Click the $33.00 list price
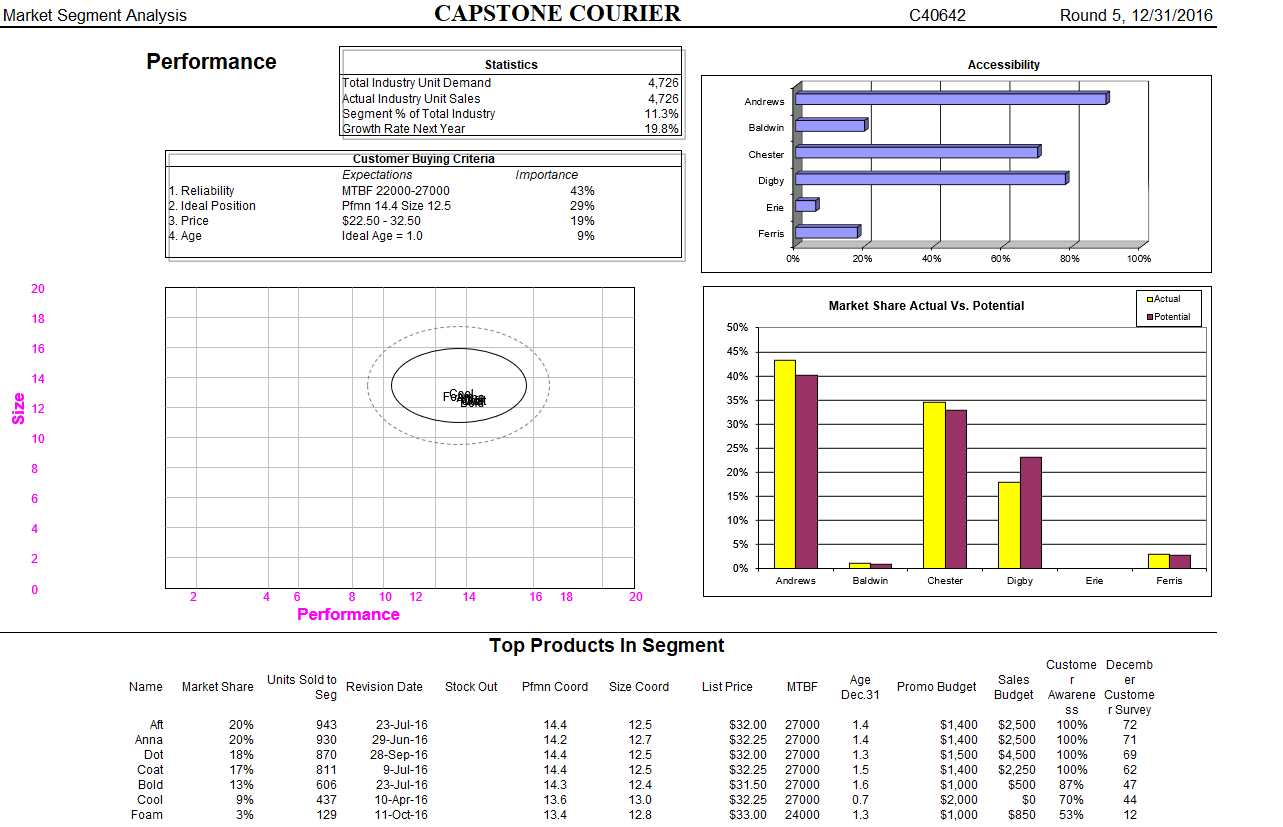Screen dimensions: 1283x827 (748, 815)
